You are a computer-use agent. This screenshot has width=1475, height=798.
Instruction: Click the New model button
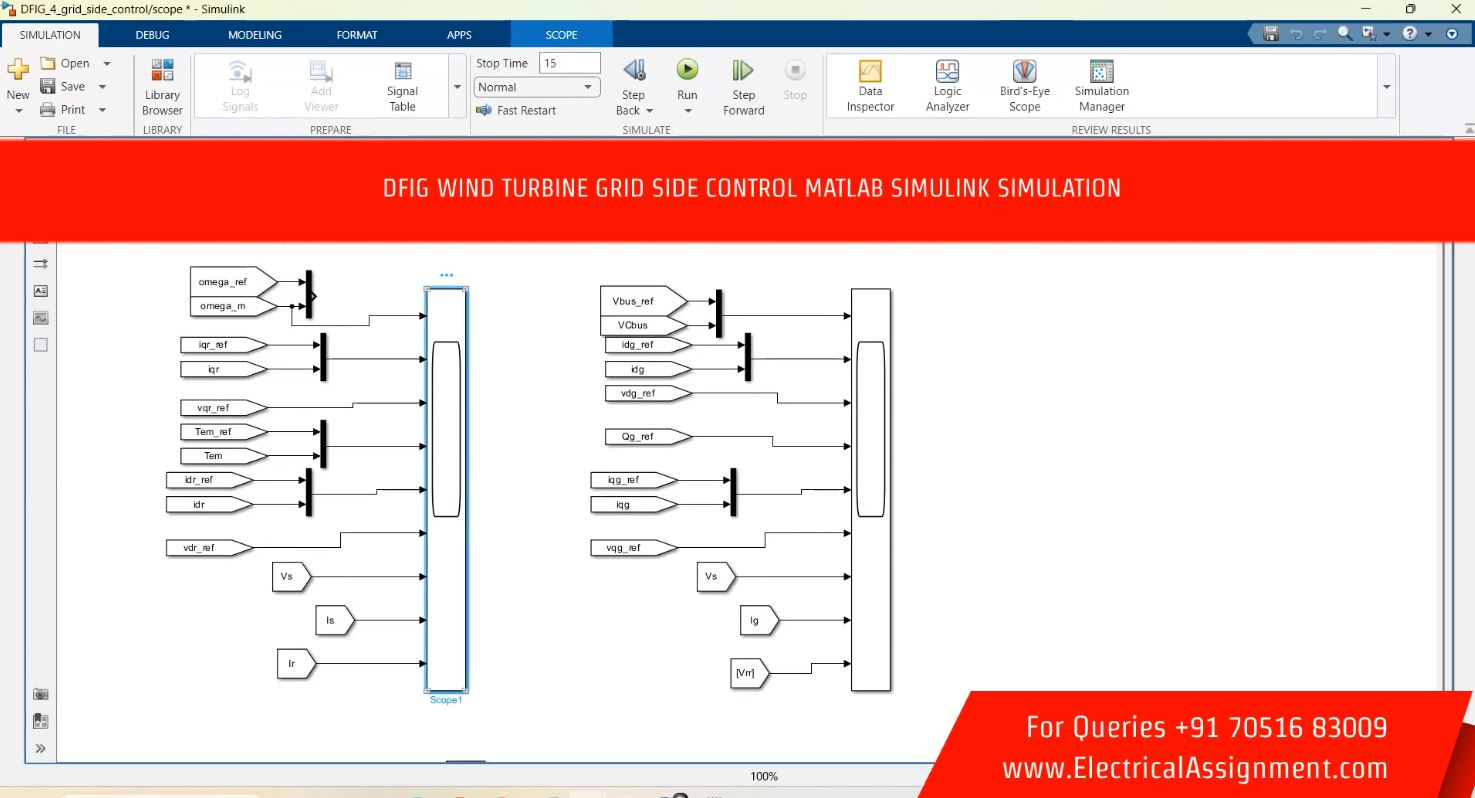(18, 80)
